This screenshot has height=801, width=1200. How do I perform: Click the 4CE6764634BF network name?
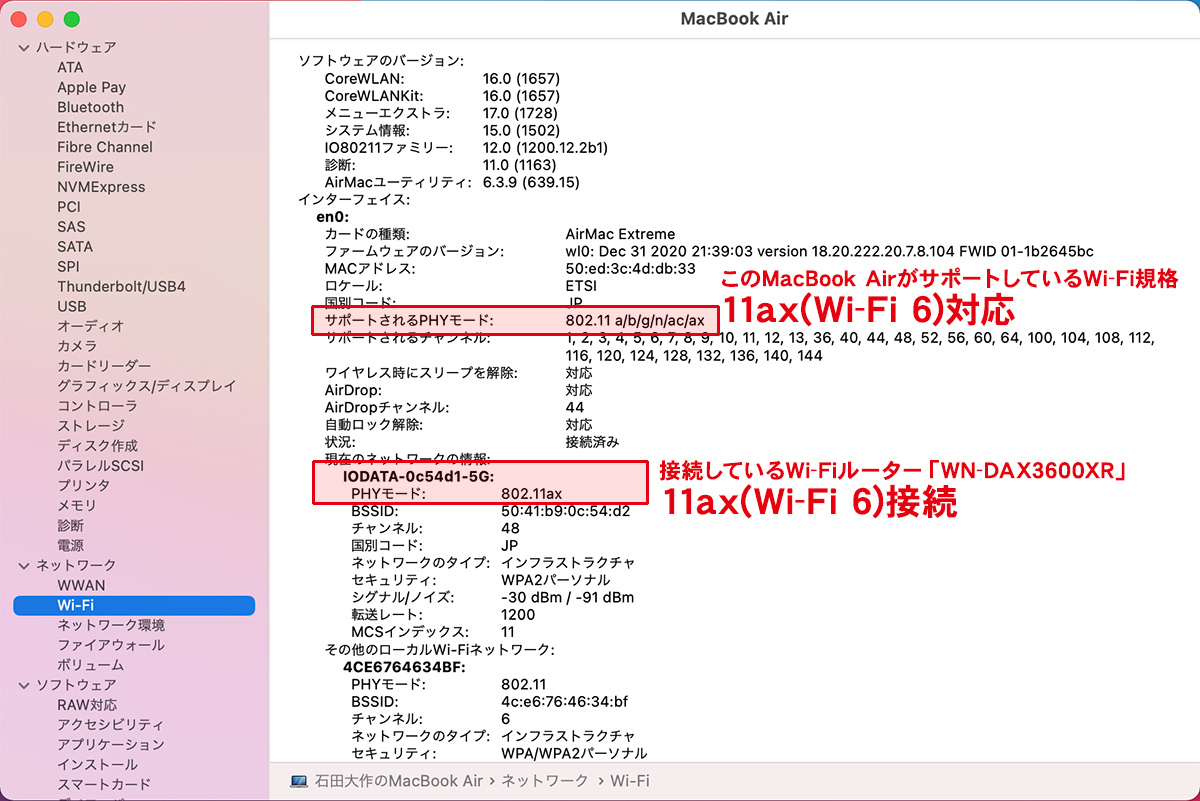[x=404, y=667]
